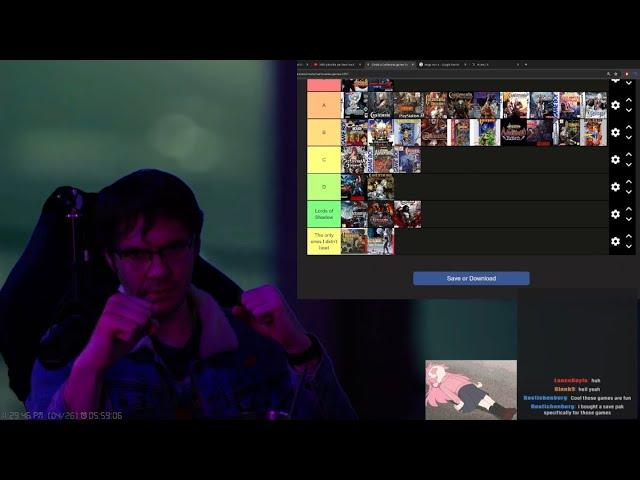Click 'The only ones I didn't beat' label
This screenshot has width=640, height=480.
tap(324, 241)
